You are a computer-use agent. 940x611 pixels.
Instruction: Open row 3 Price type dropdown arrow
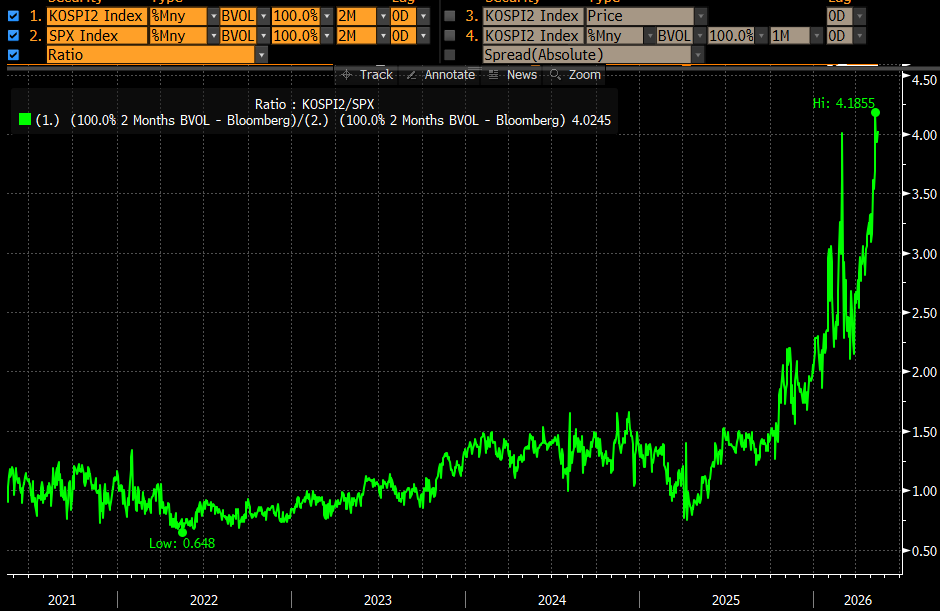[x=700, y=16]
